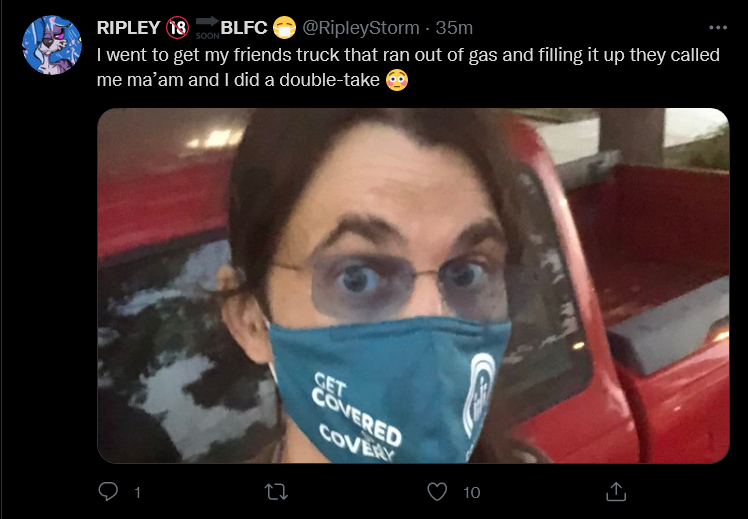Like the tweet with heart icon
The image size is (748, 519).
[x=437, y=492]
